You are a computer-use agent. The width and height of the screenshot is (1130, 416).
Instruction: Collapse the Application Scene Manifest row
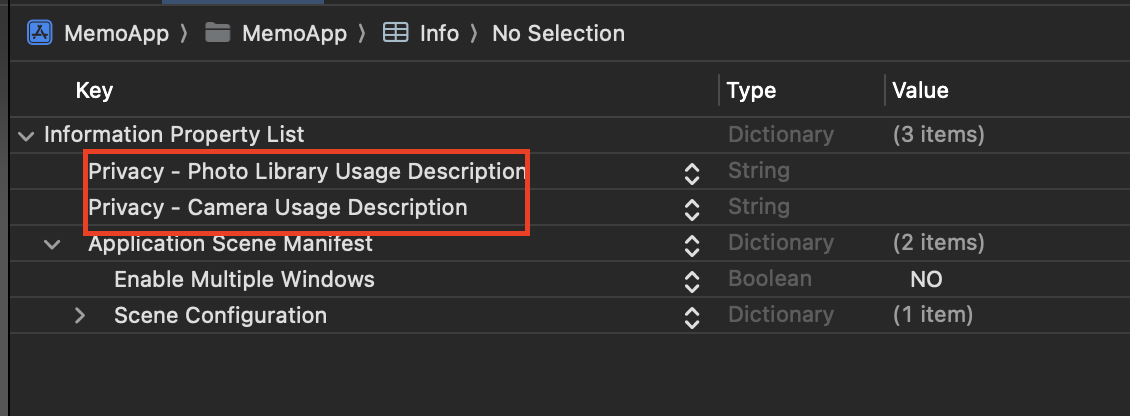pos(52,244)
